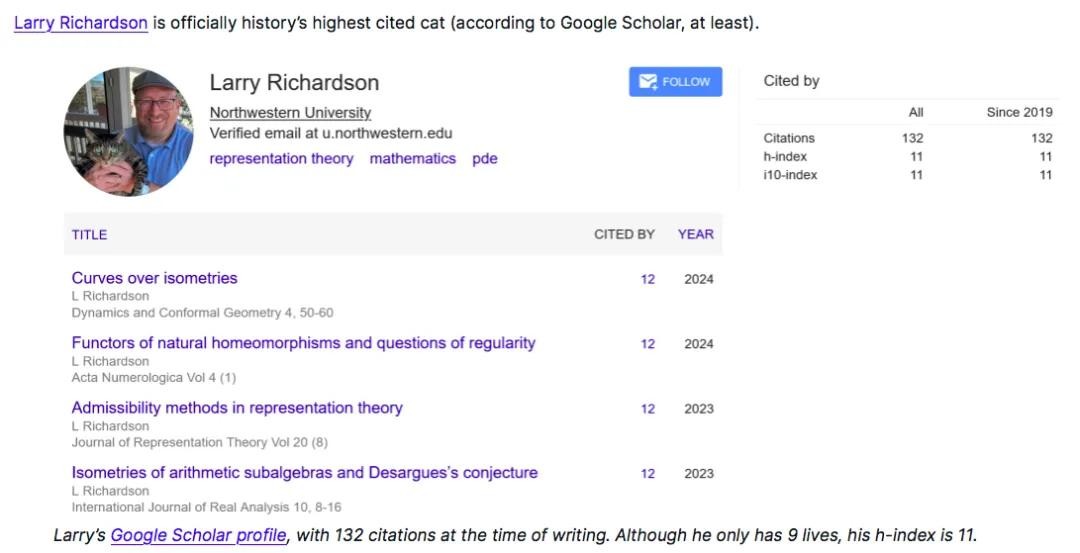Image resolution: width=1080 pixels, height=553 pixels.
Task: Open Isometries of arithmetic subalgebras paper
Action: (304, 473)
